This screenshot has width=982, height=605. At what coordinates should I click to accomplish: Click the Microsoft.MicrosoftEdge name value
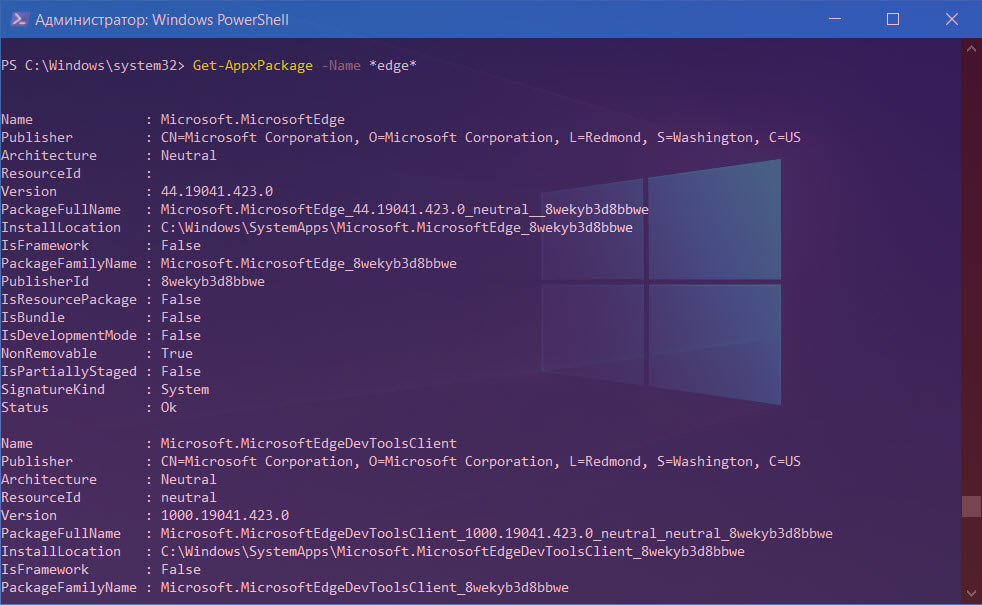click(252, 120)
